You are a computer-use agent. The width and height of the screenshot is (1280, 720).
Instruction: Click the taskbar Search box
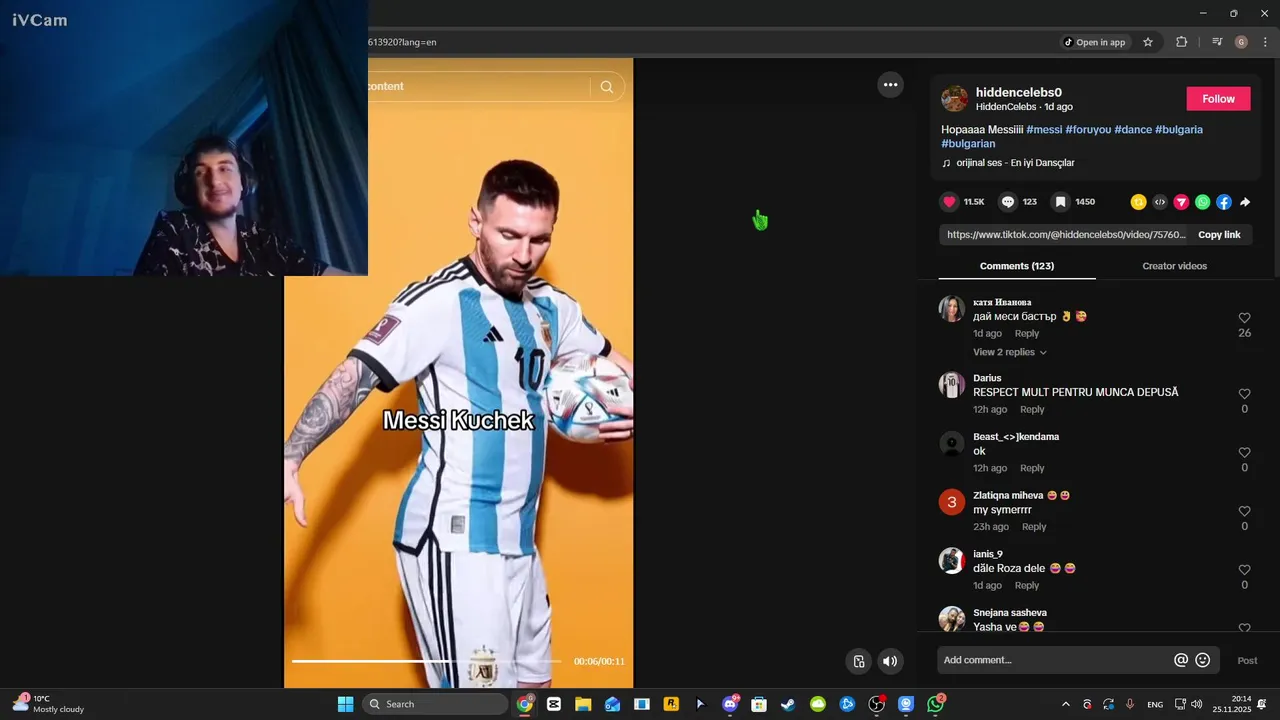pyautogui.click(x=435, y=704)
